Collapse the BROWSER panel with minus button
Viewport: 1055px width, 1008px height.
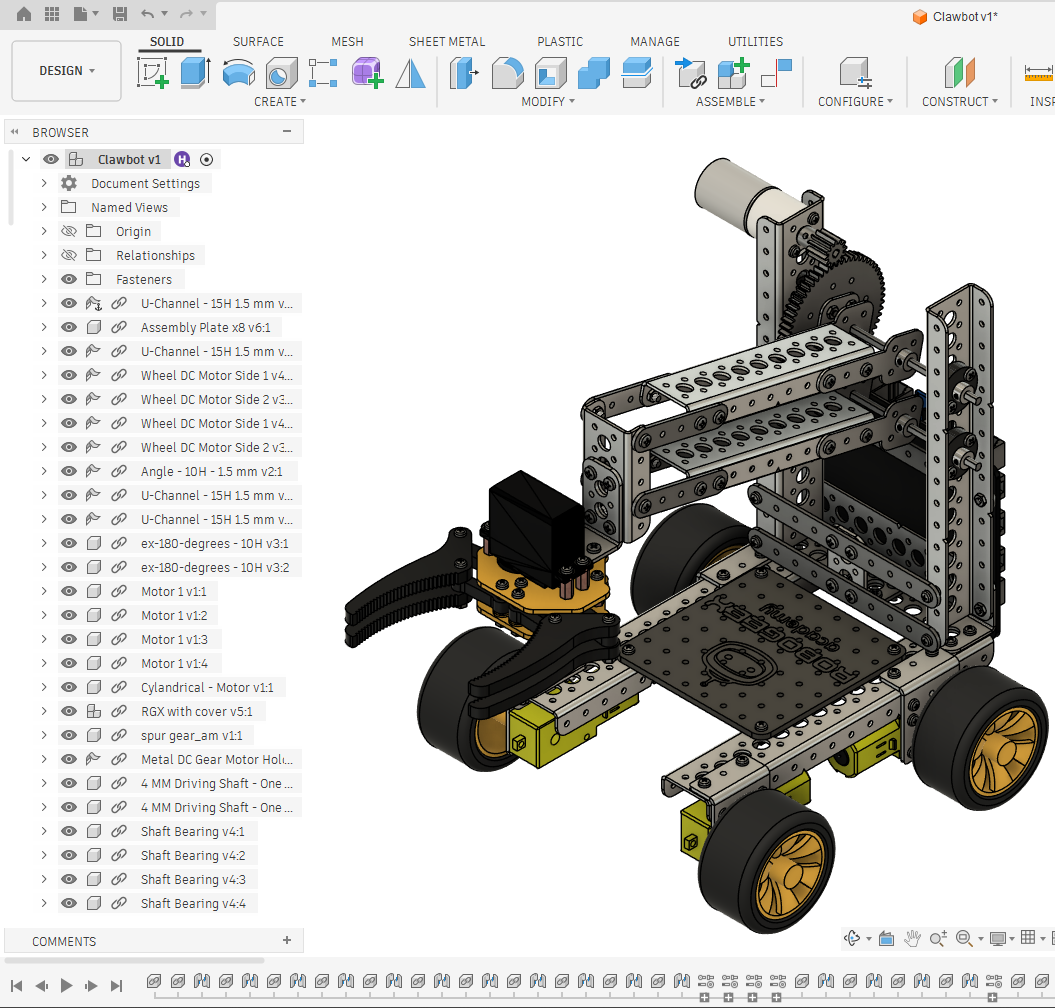click(287, 131)
